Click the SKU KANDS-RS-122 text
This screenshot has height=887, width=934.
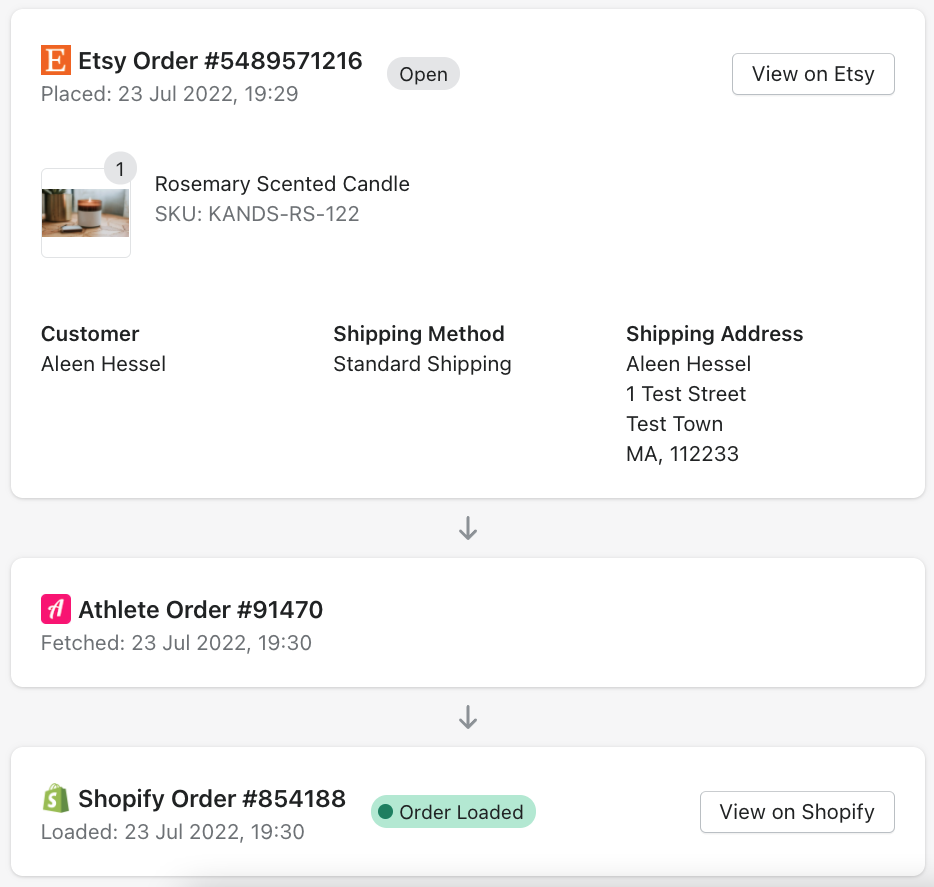pos(257,213)
